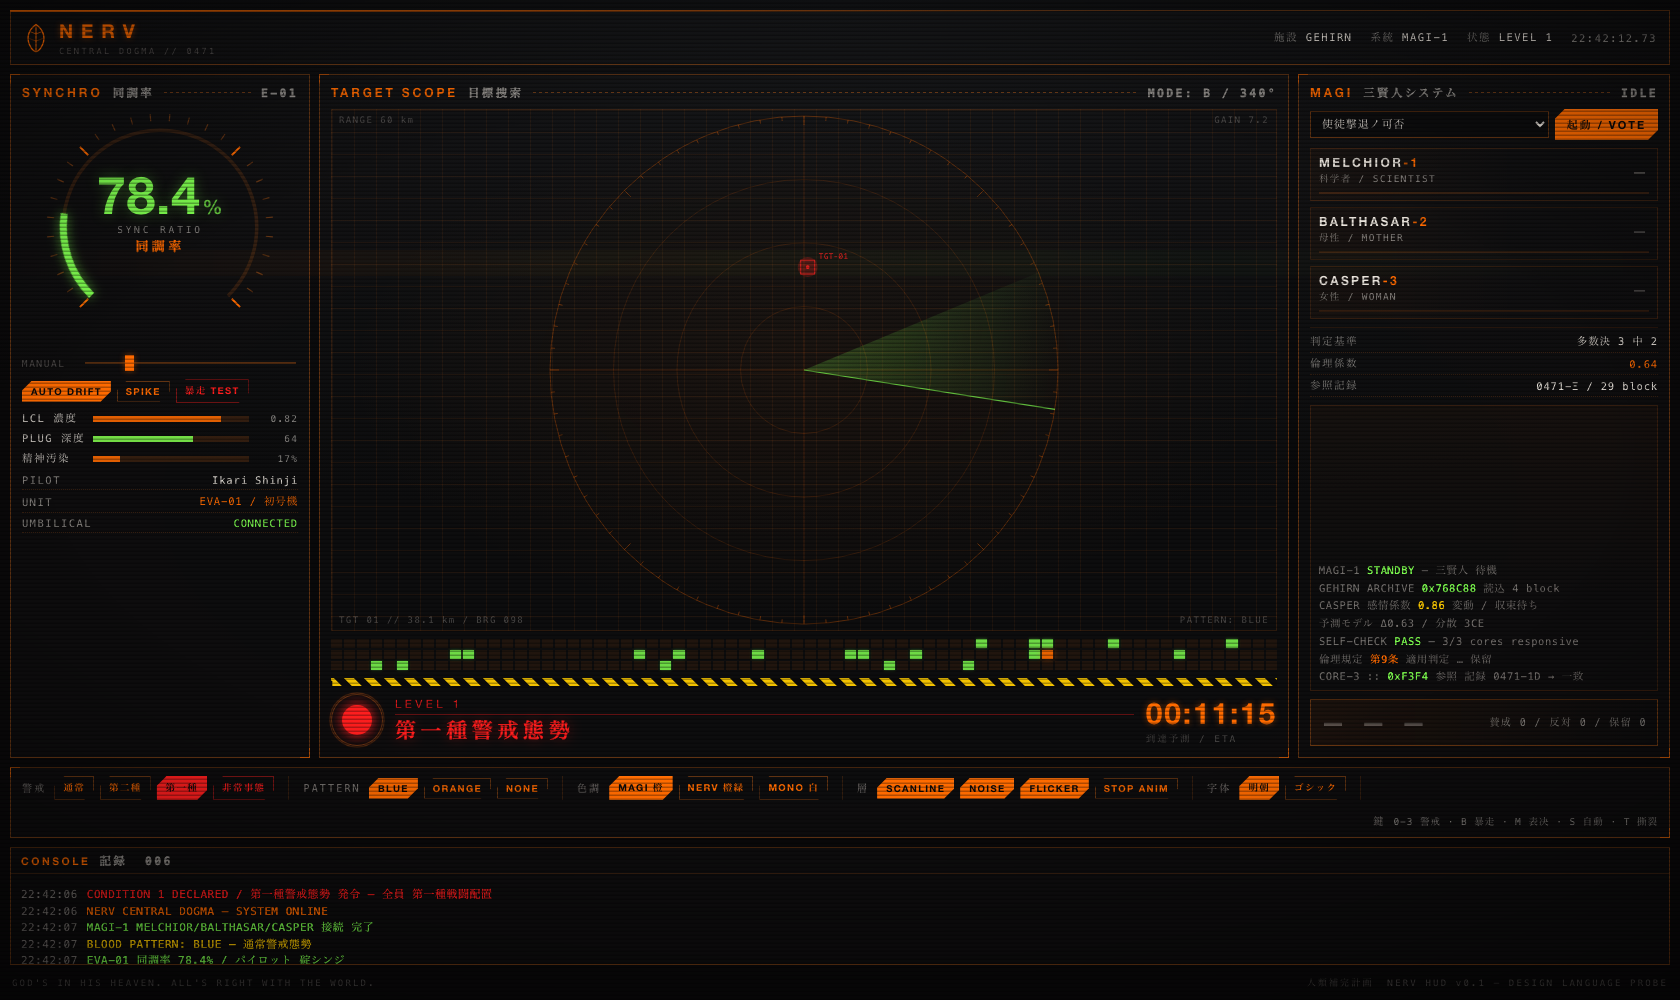Toggle the SCANLINE layer
This screenshot has height=1000, width=1680.
[x=915, y=789]
